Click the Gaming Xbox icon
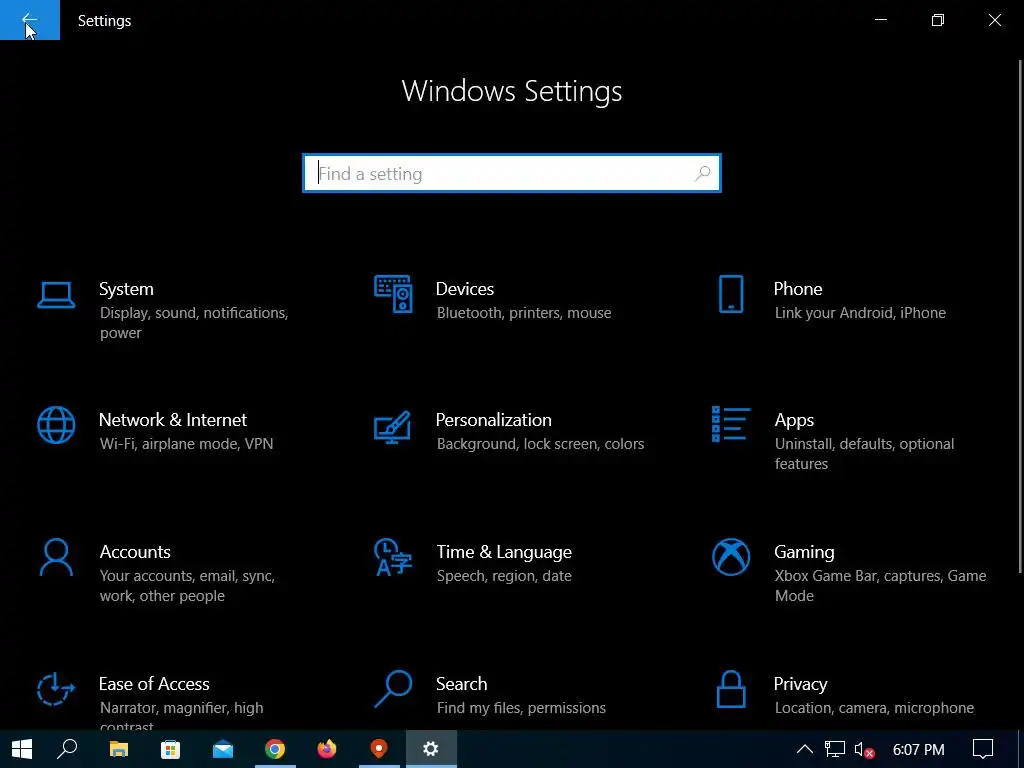The height and width of the screenshot is (768, 1024). (x=731, y=557)
